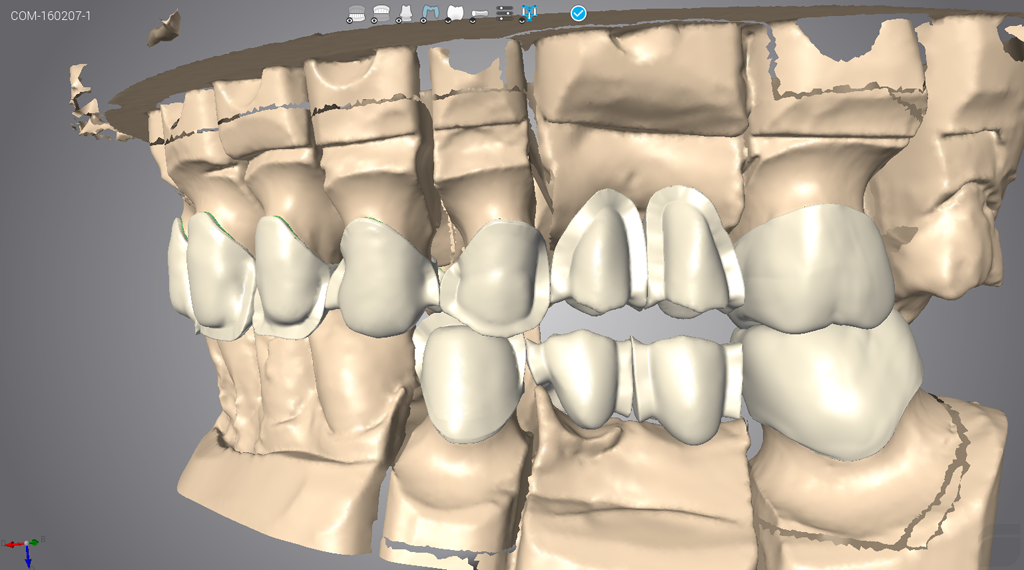This screenshot has height=570, width=1024.
Task: Toggle lower jaw scan visibility icon
Action: [x=356, y=13]
